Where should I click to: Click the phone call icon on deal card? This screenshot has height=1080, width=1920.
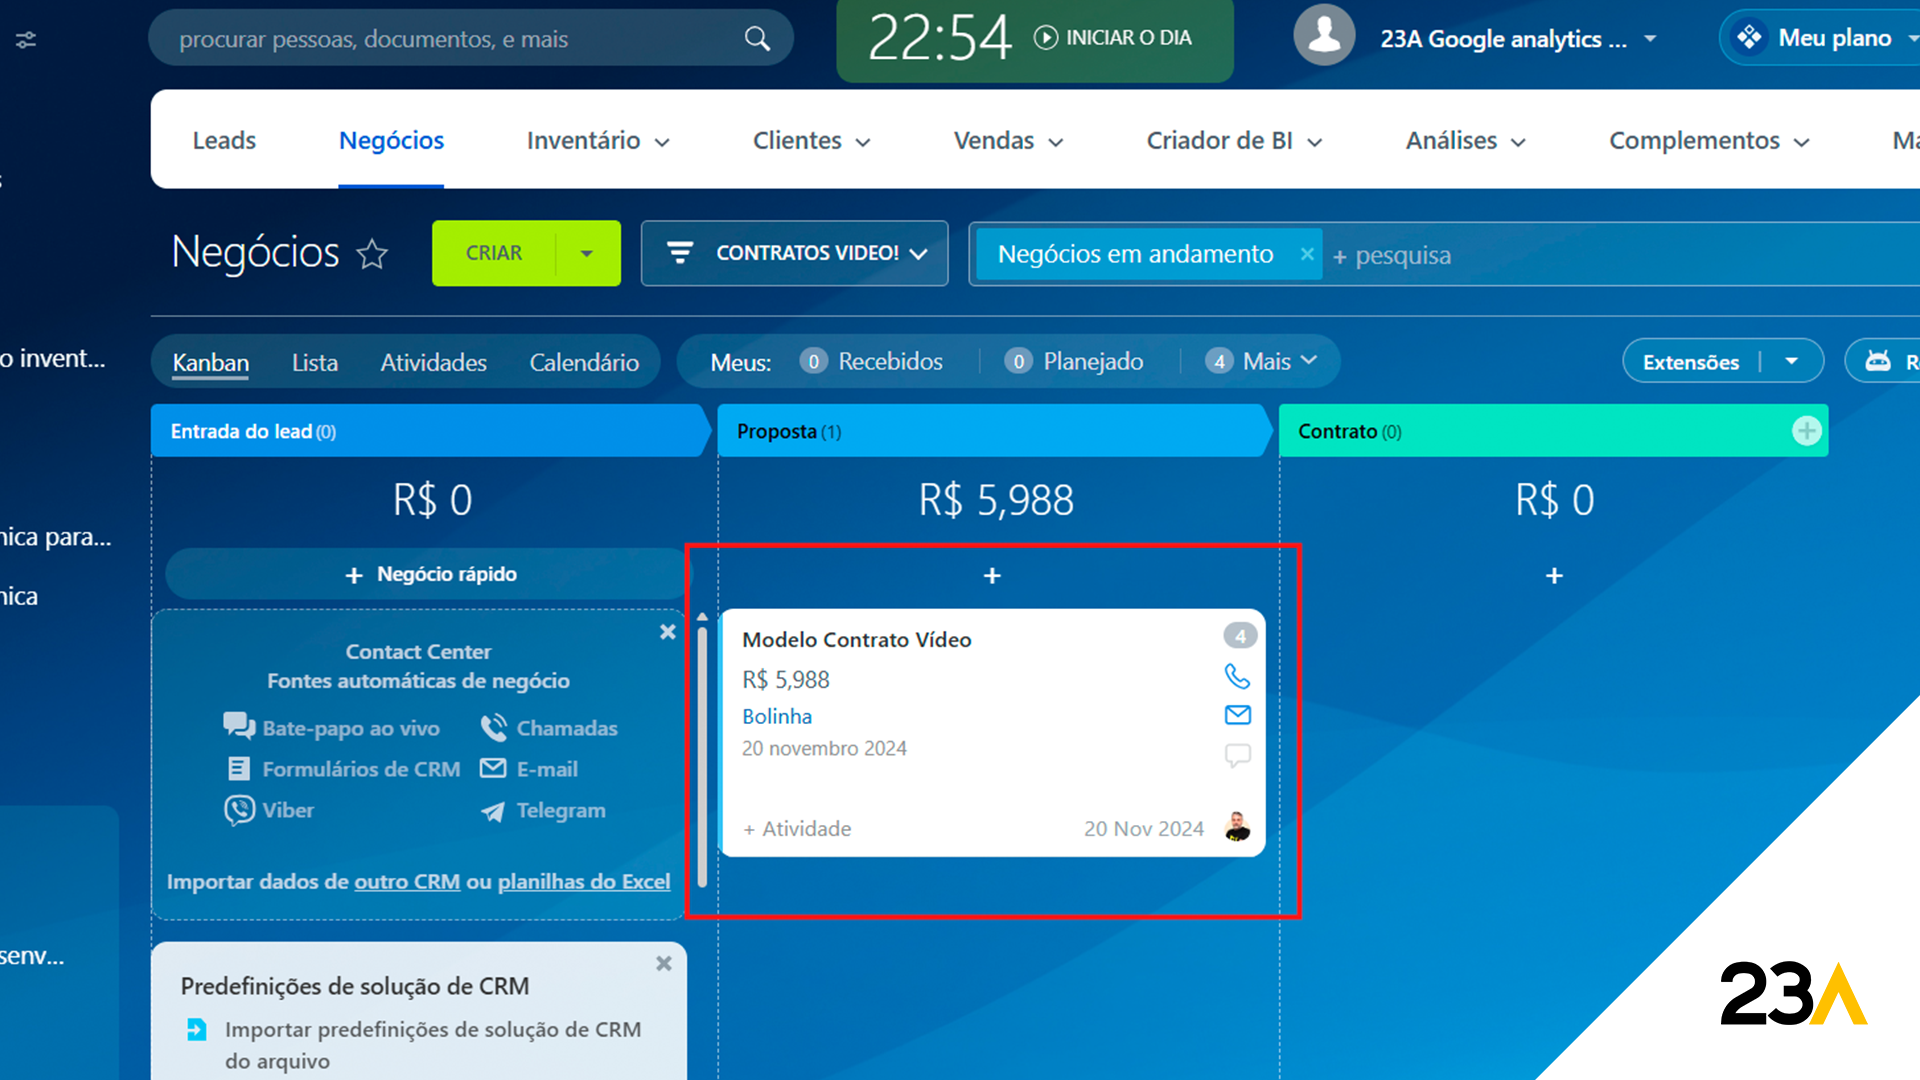pyautogui.click(x=1237, y=677)
